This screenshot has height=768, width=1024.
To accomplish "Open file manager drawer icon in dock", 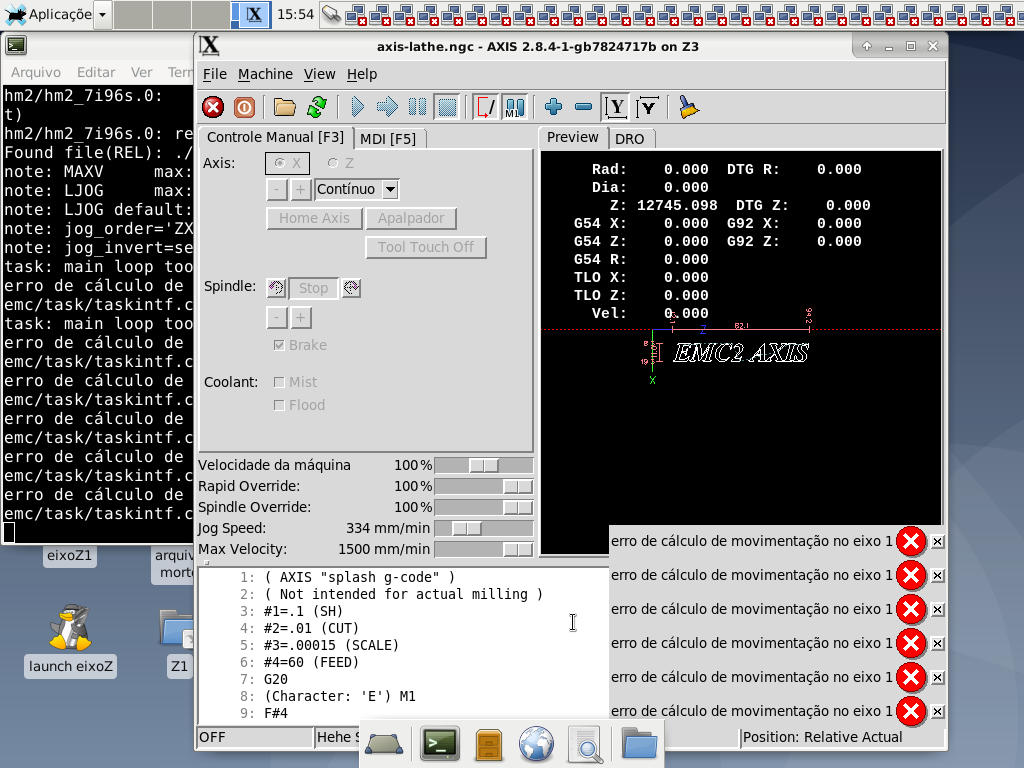I will coord(488,744).
